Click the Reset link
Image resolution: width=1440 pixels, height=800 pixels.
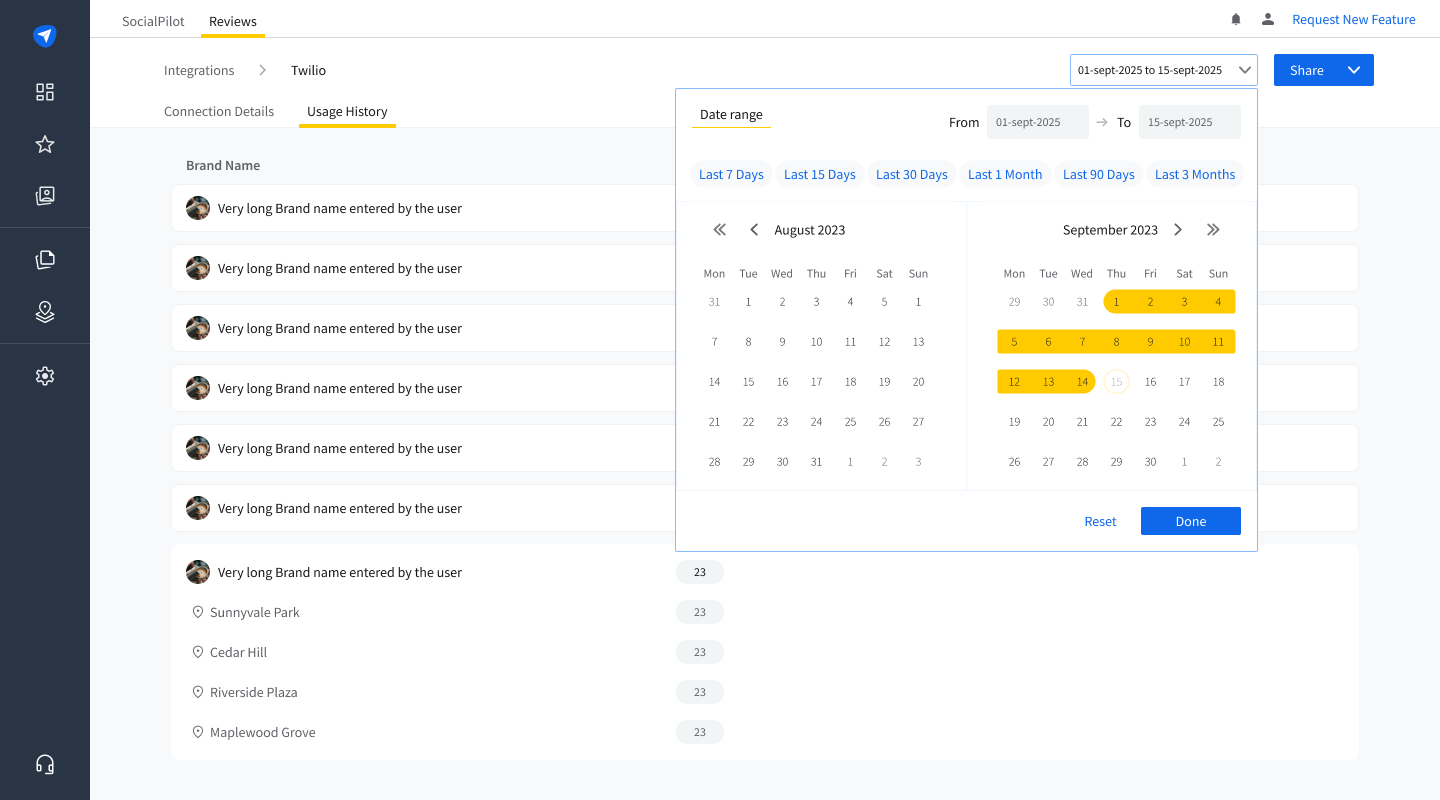[x=1100, y=521]
